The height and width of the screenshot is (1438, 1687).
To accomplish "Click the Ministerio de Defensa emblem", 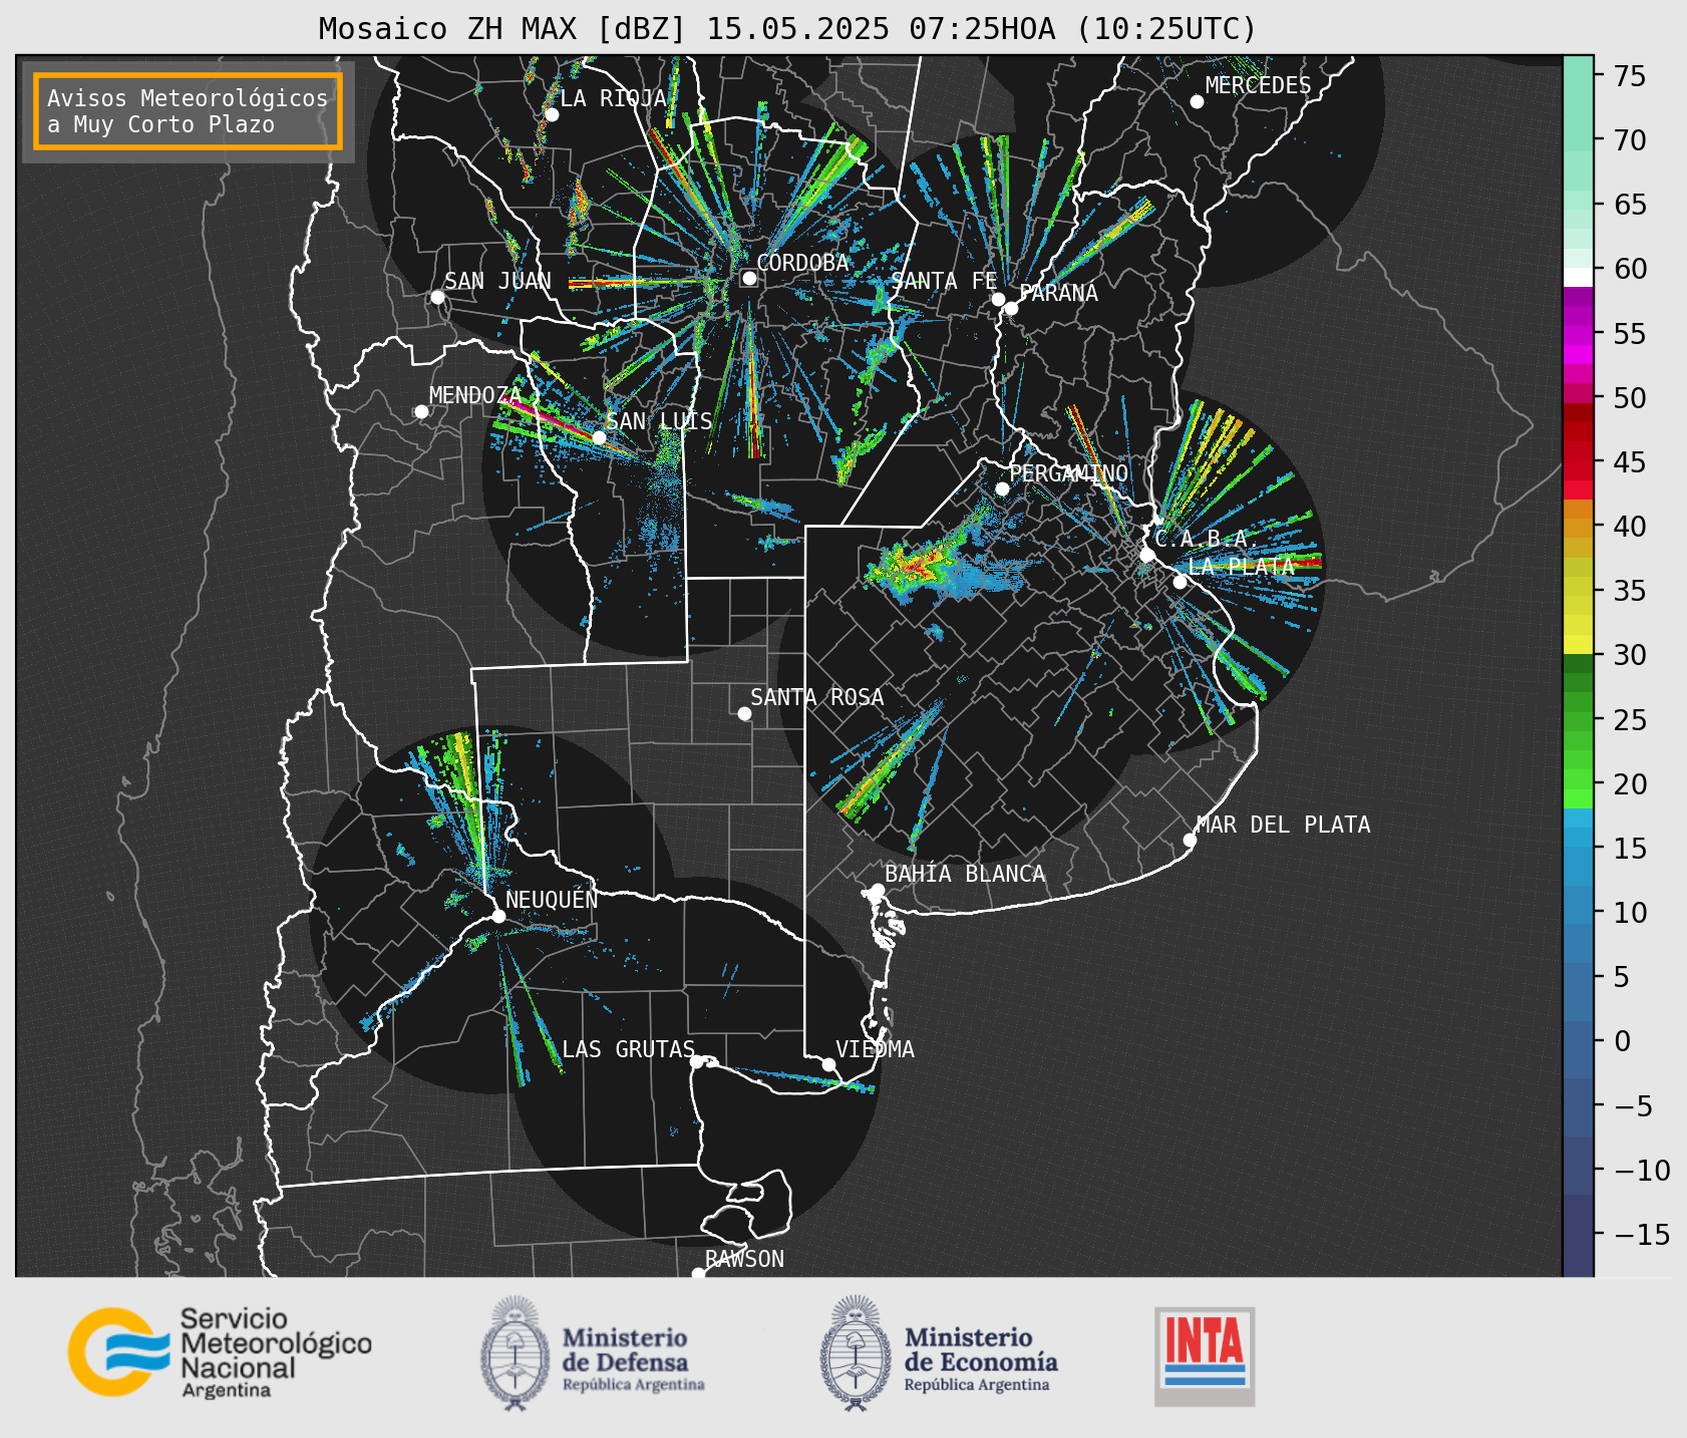I will click(x=515, y=1353).
